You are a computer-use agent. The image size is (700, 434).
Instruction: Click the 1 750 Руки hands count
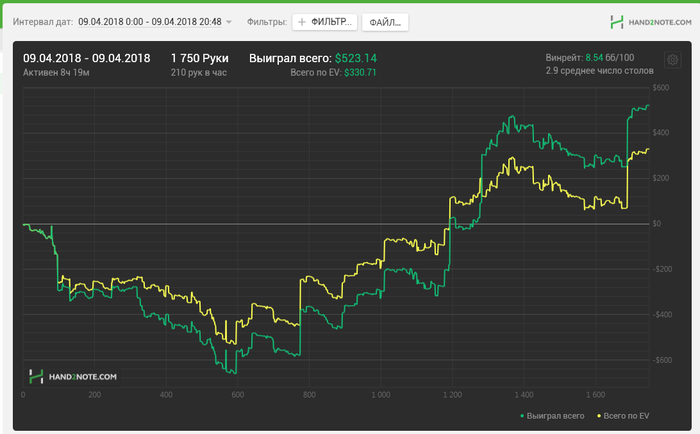(x=200, y=58)
